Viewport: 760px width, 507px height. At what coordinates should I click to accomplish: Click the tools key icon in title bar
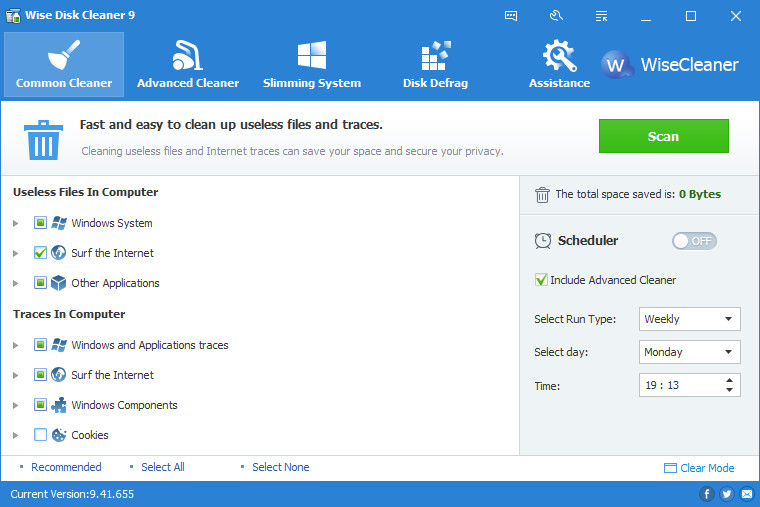tap(556, 16)
